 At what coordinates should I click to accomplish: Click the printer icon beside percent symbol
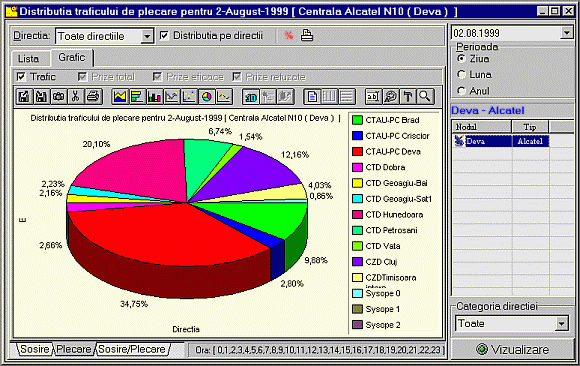pos(307,36)
